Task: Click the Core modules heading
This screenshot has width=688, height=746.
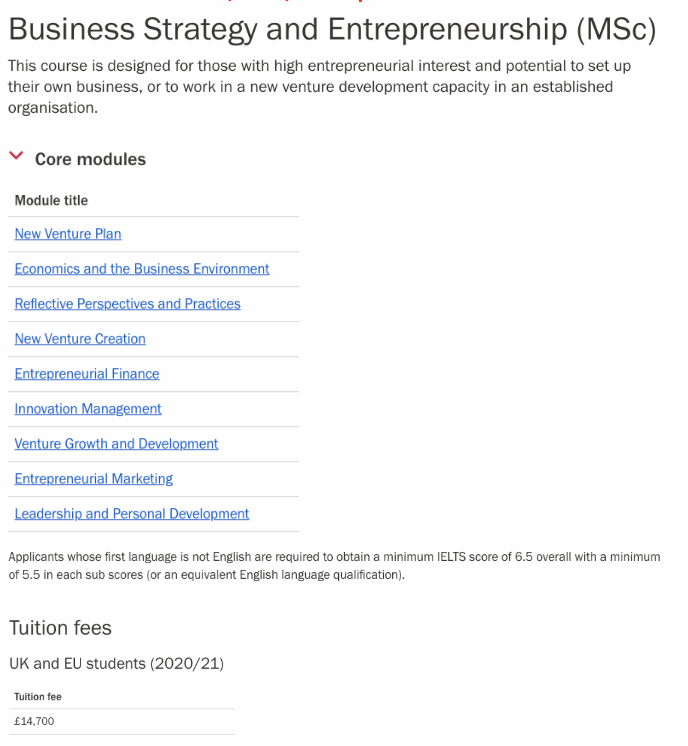Action: 90,159
